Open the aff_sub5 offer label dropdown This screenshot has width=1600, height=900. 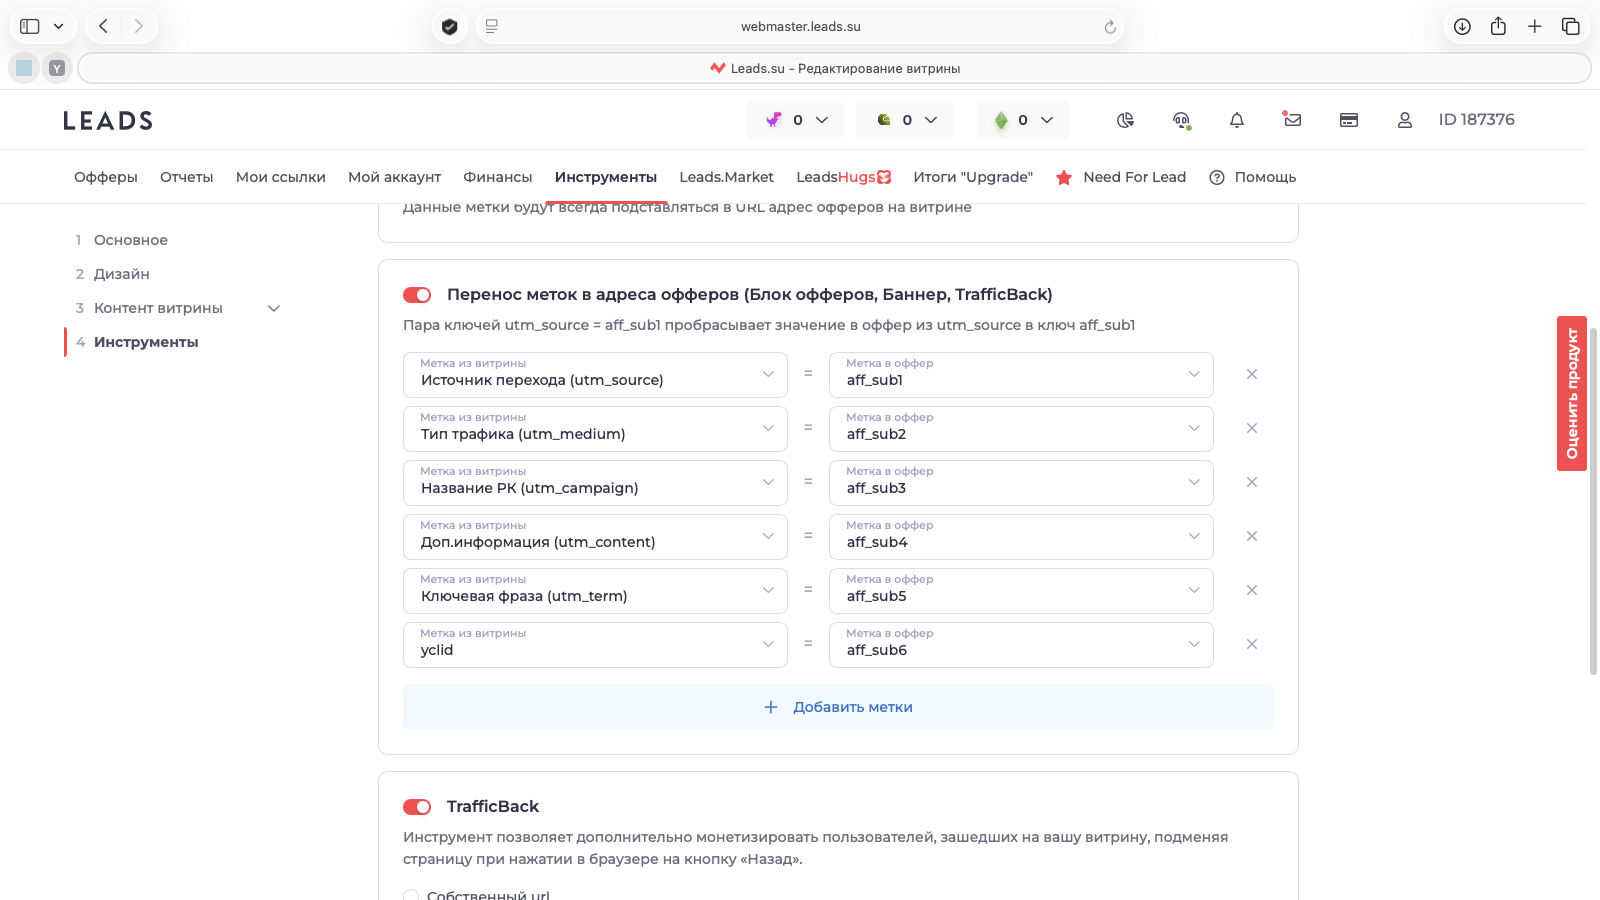coord(1021,591)
